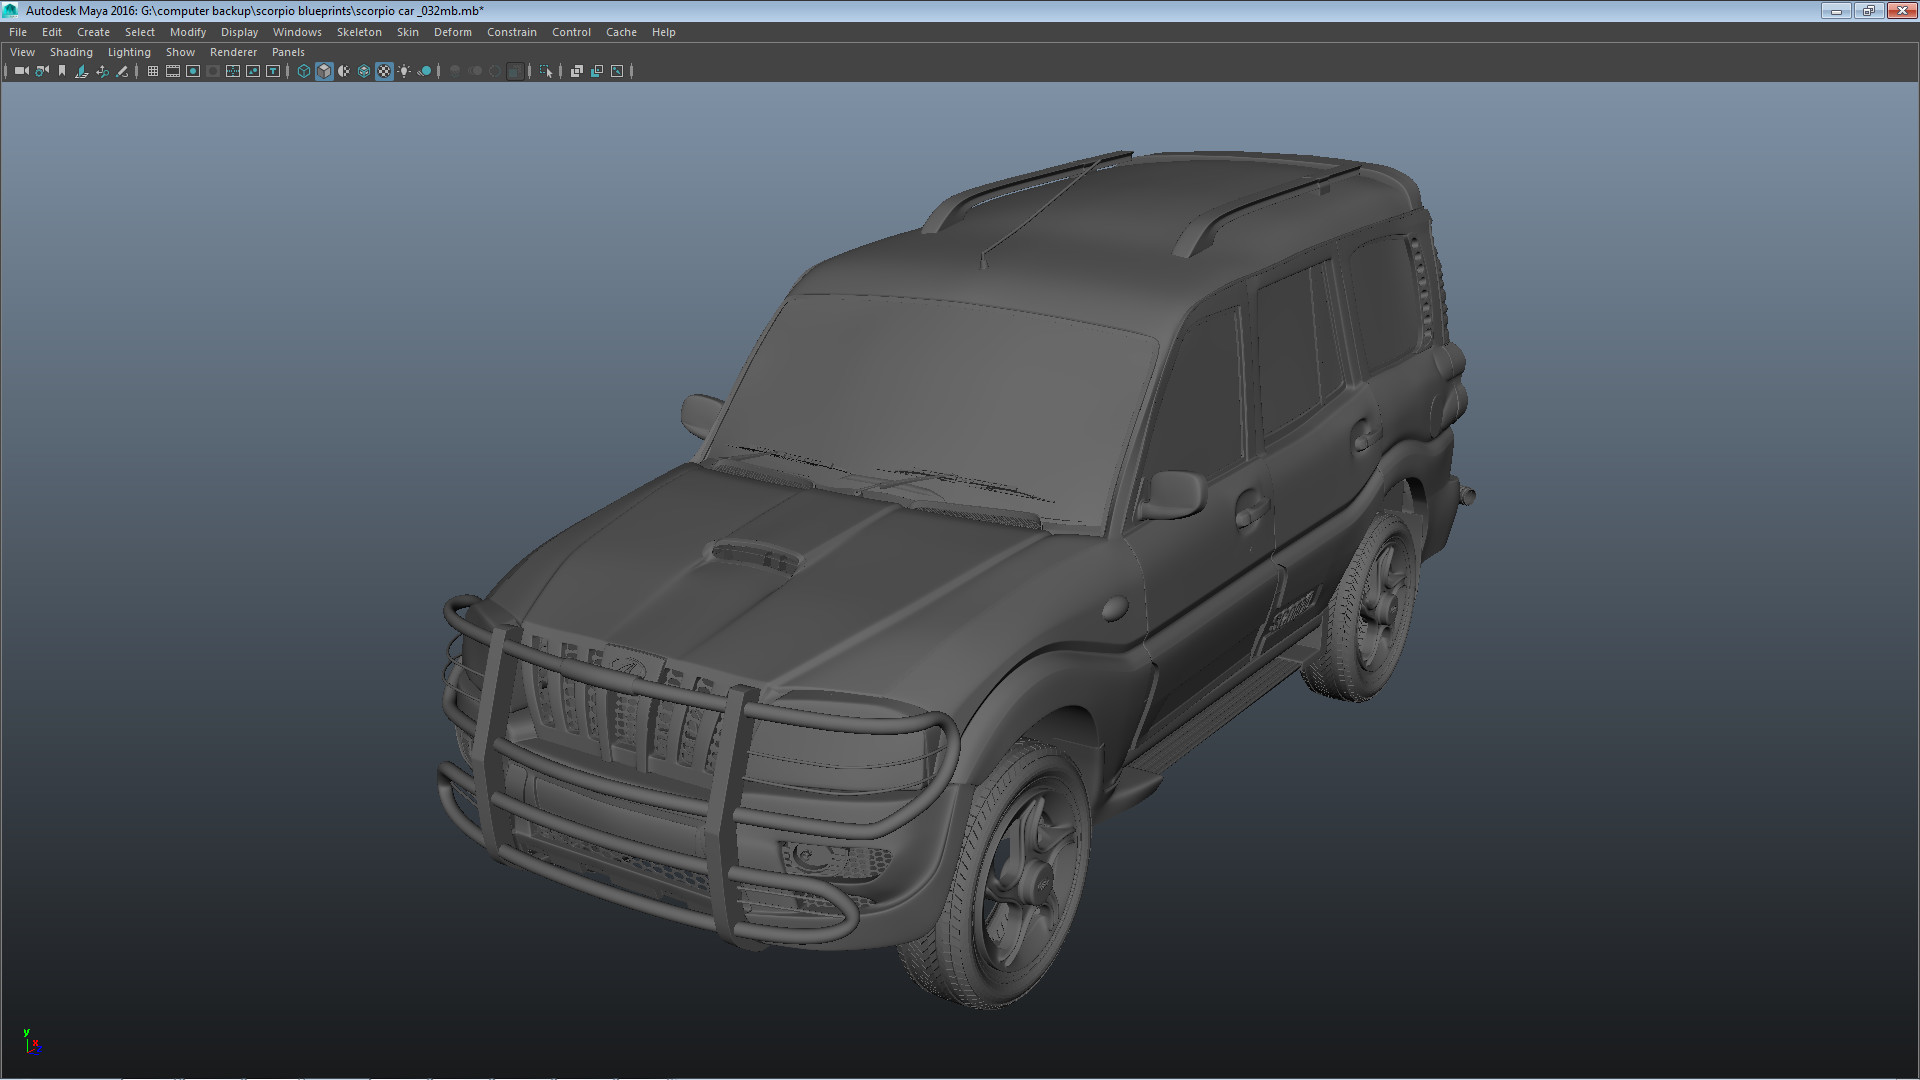Select the Grease Pencil tool icon
The height and width of the screenshot is (1080, 1920).
coord(122,71)
